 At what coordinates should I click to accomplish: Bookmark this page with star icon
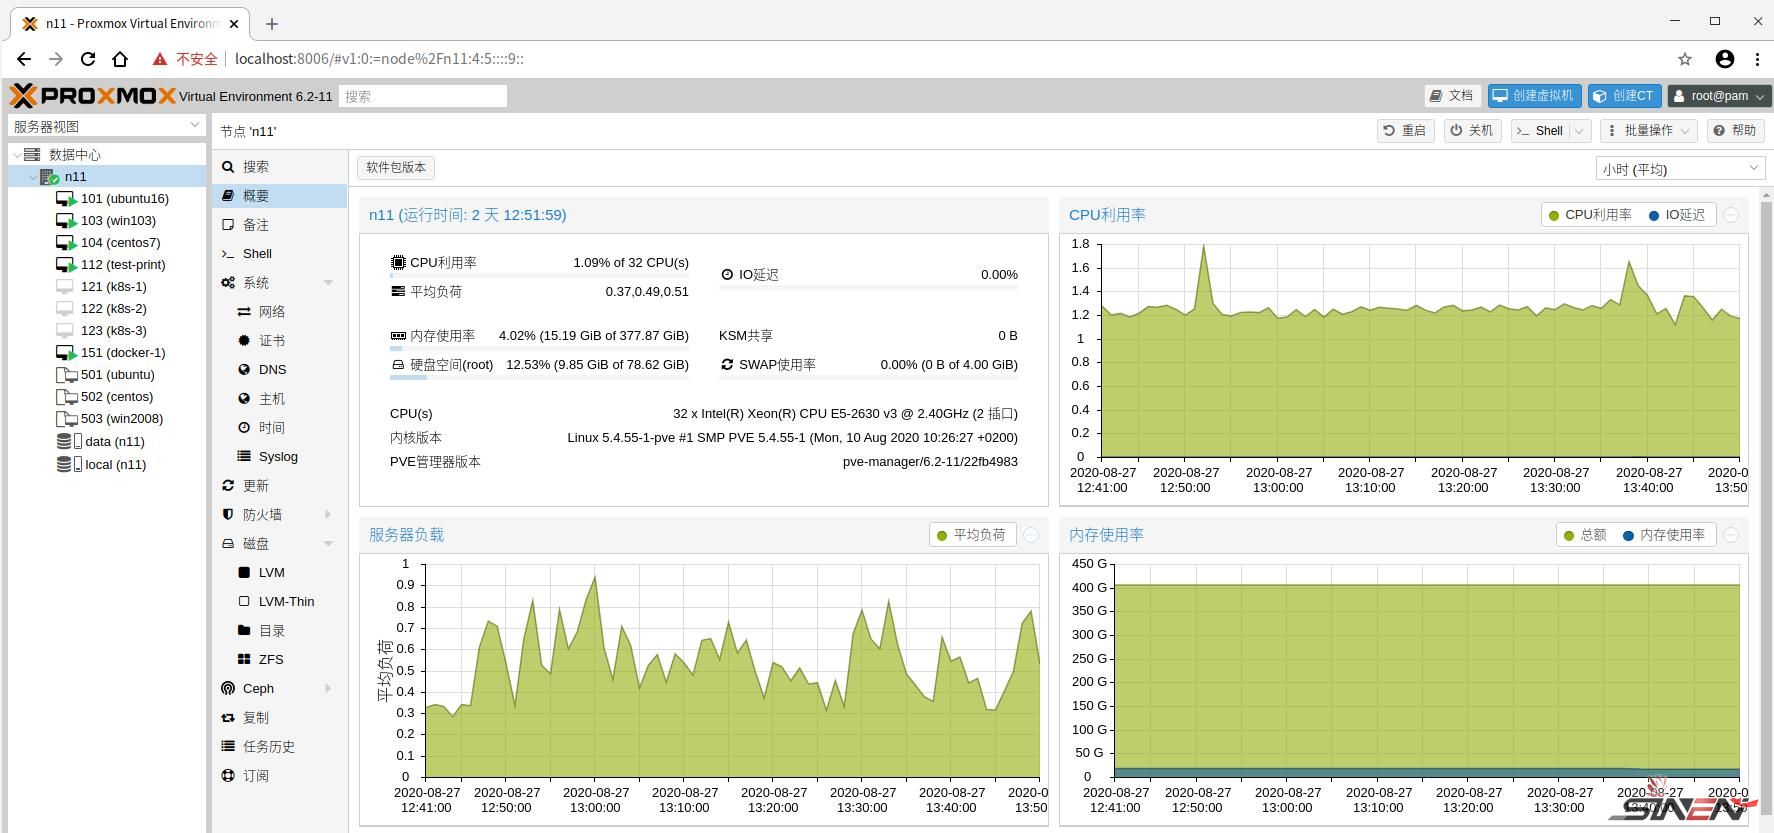tap(1685, 59)
